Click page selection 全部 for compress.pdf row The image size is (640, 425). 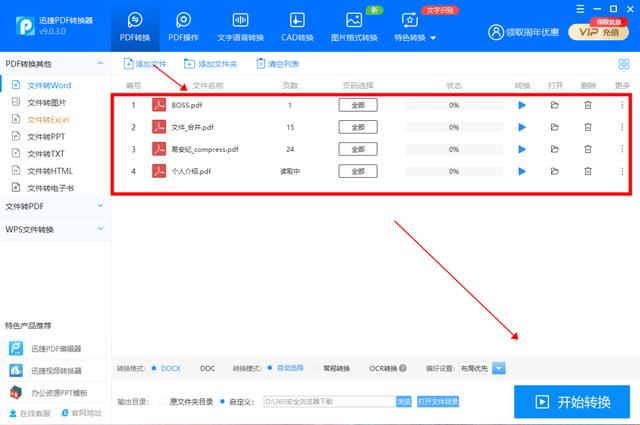click(x=358, y=149)
